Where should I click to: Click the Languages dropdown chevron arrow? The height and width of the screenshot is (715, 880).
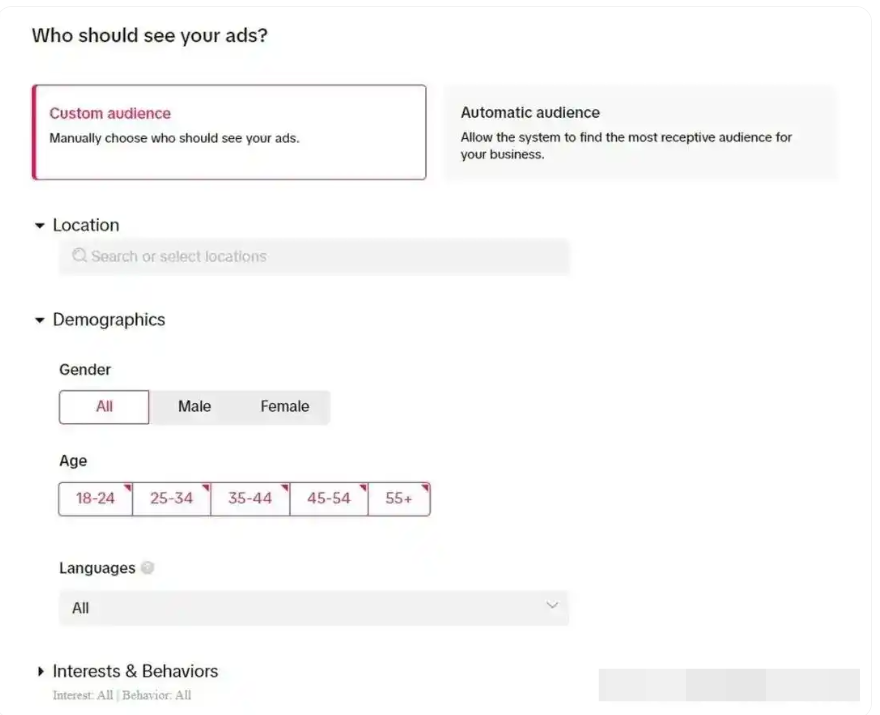click(x=551, y=606)
